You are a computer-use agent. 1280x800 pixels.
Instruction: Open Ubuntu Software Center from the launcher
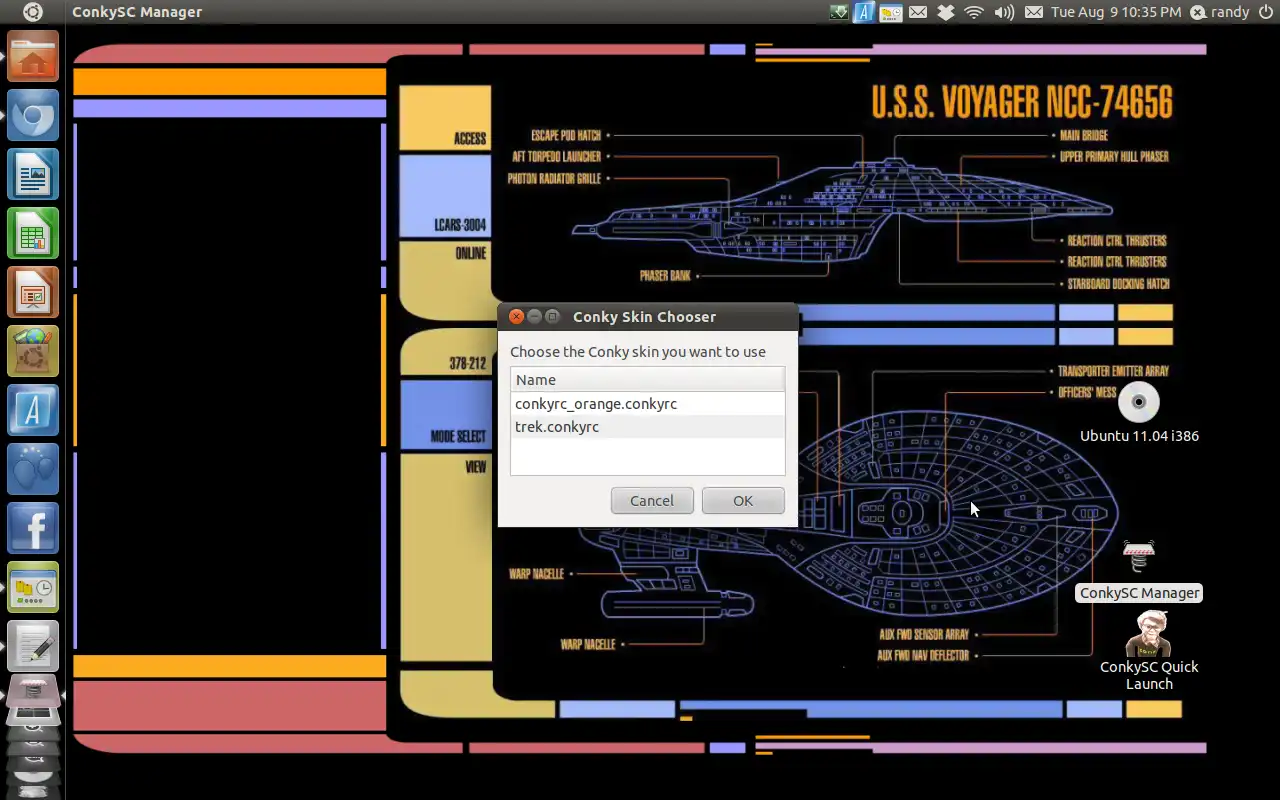[x=33, y=351]
